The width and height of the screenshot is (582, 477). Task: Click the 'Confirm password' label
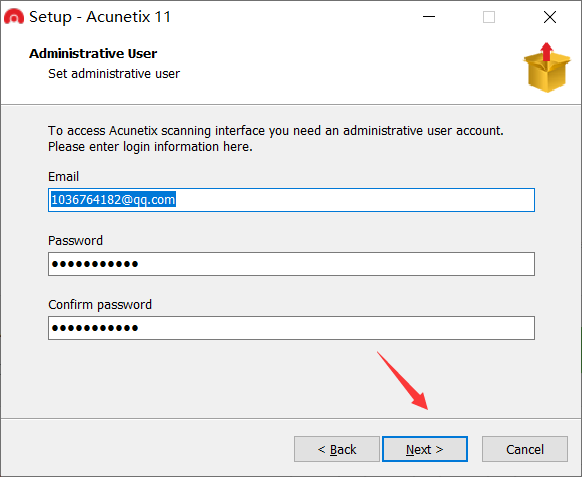(100, 304)
